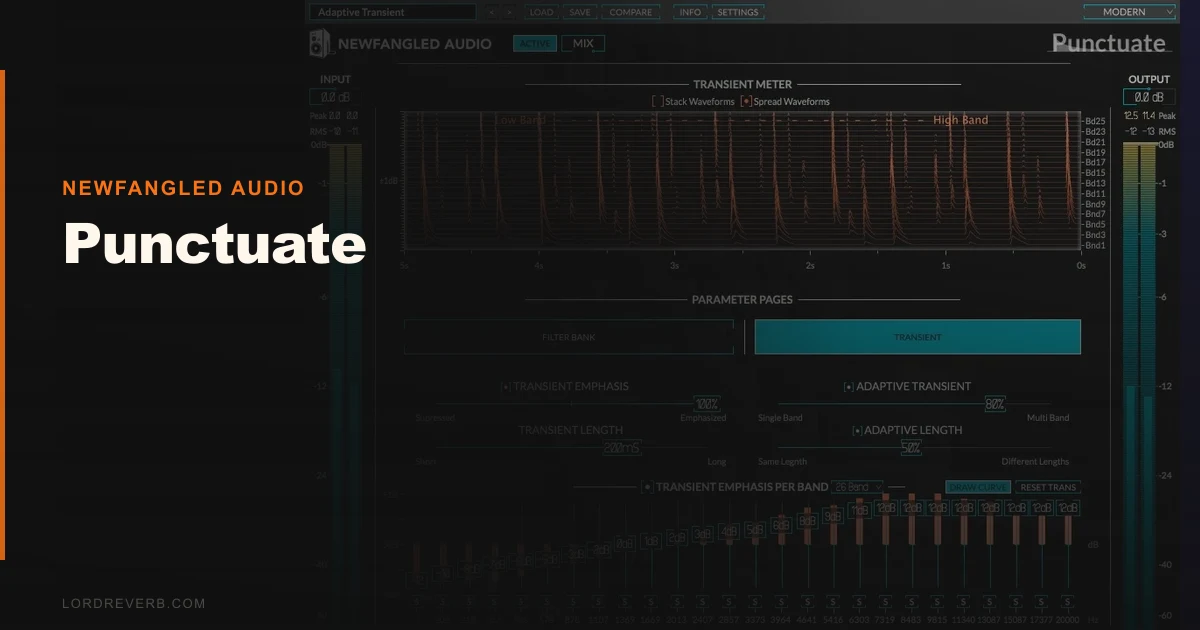
Task: Click the Adaptive Length 50% slider handle
Action: [x=911, y=448]
